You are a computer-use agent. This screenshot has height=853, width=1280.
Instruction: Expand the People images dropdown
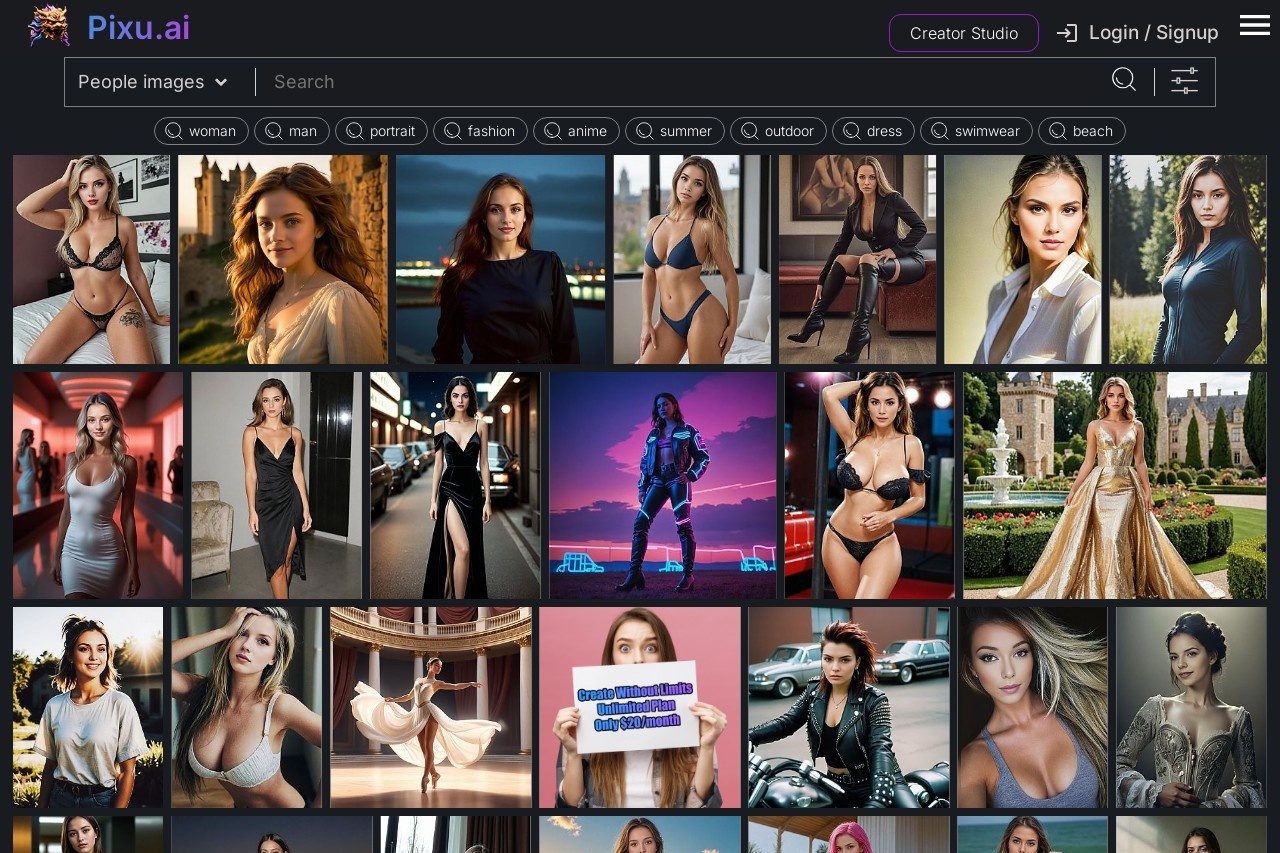coord(153,82)
